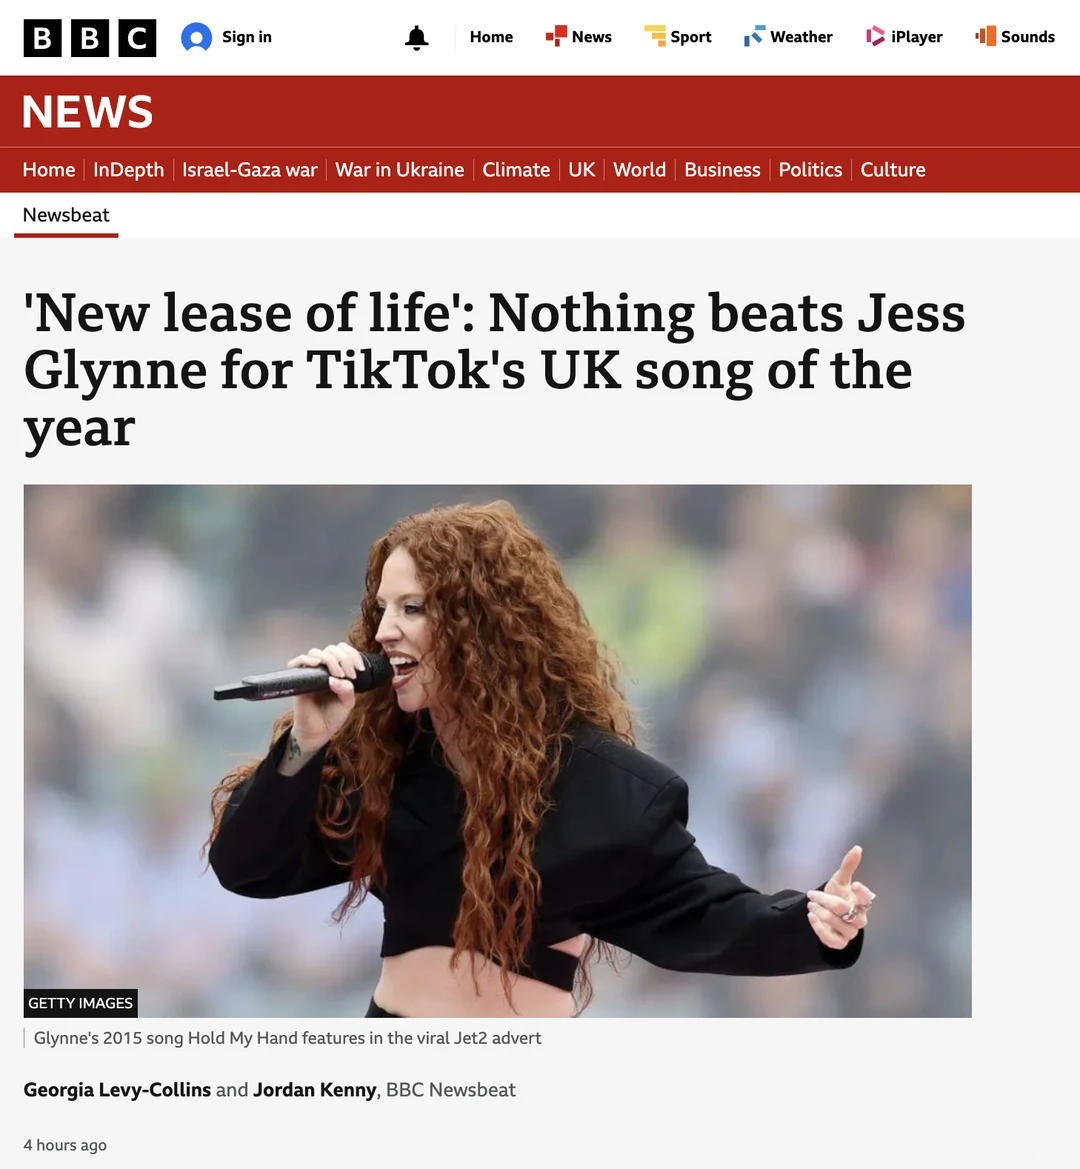This screenshot has height=1169, width=1080.
Task: Click the blue Sign in avatar icon
Action: click(197, 37)
